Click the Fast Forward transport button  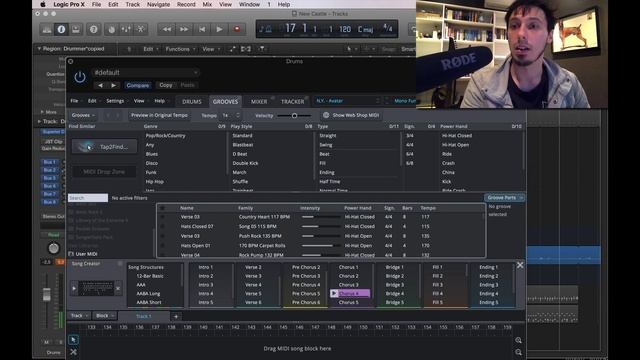[184, 29]
